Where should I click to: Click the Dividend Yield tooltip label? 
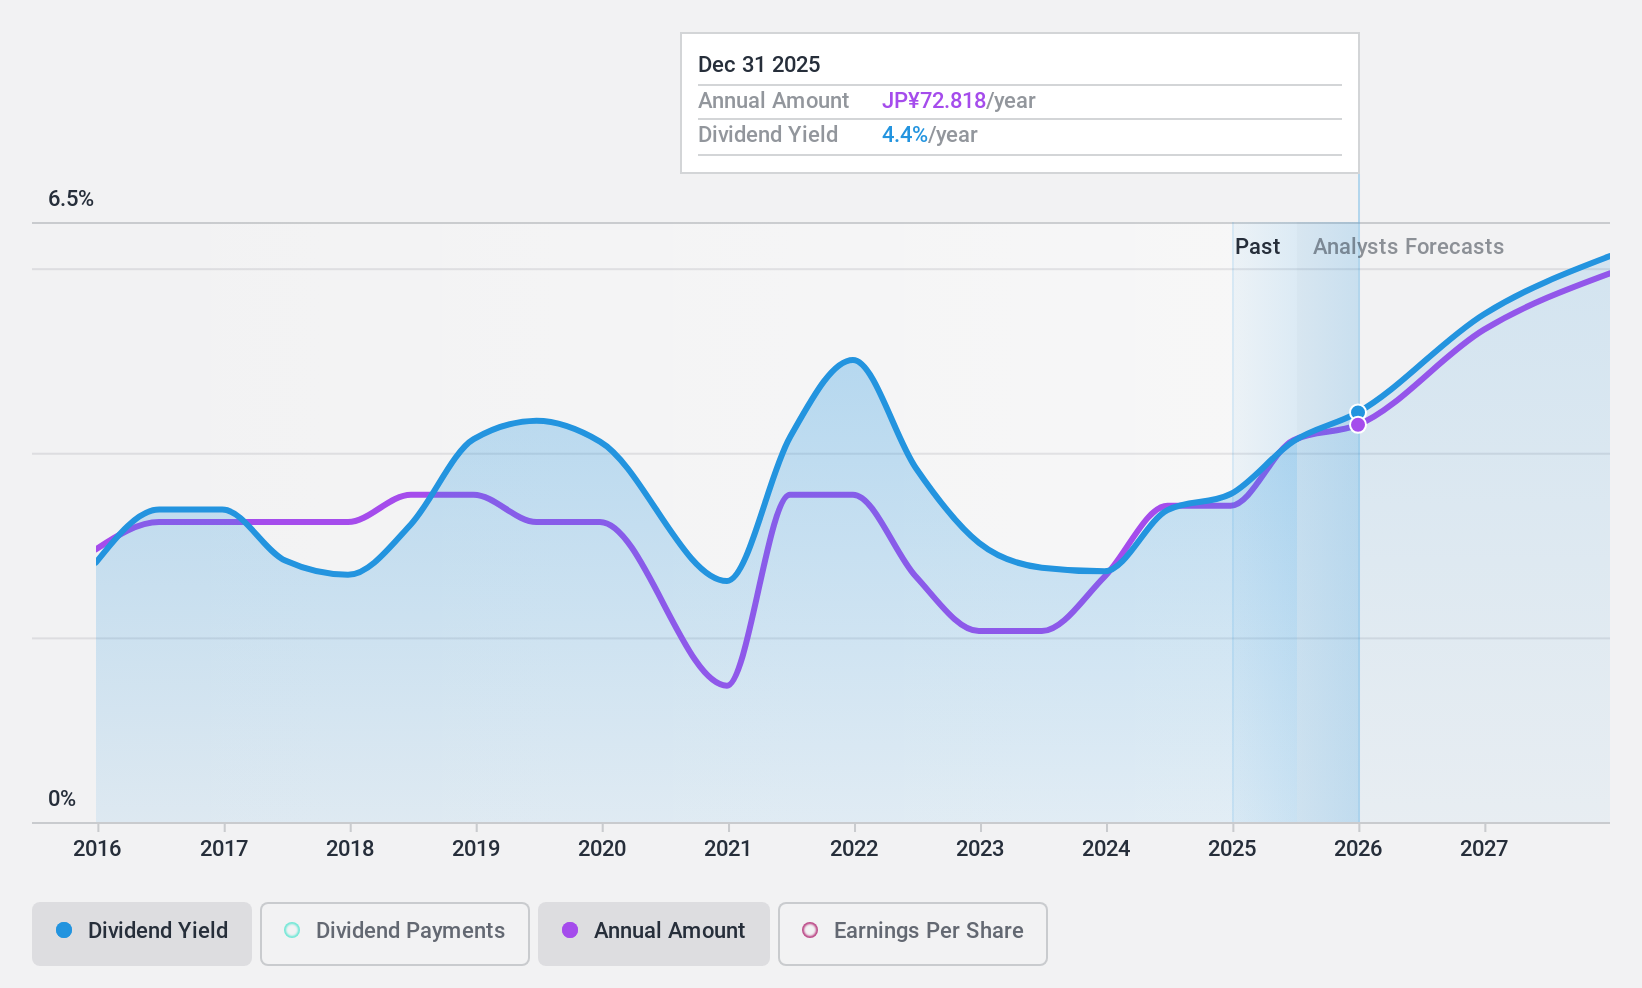[x=768, y=135]
